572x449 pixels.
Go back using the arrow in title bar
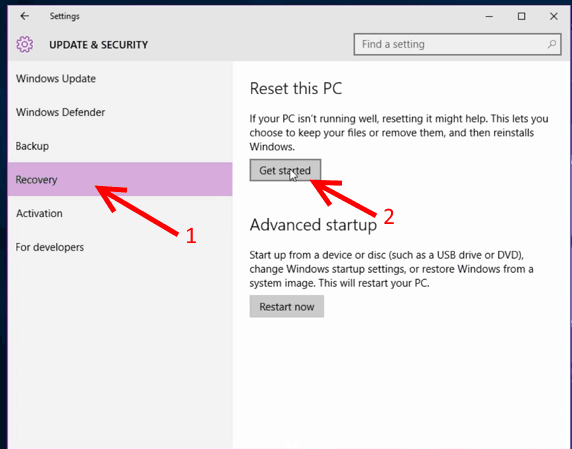pyautogui.click(x=24, y=16)
